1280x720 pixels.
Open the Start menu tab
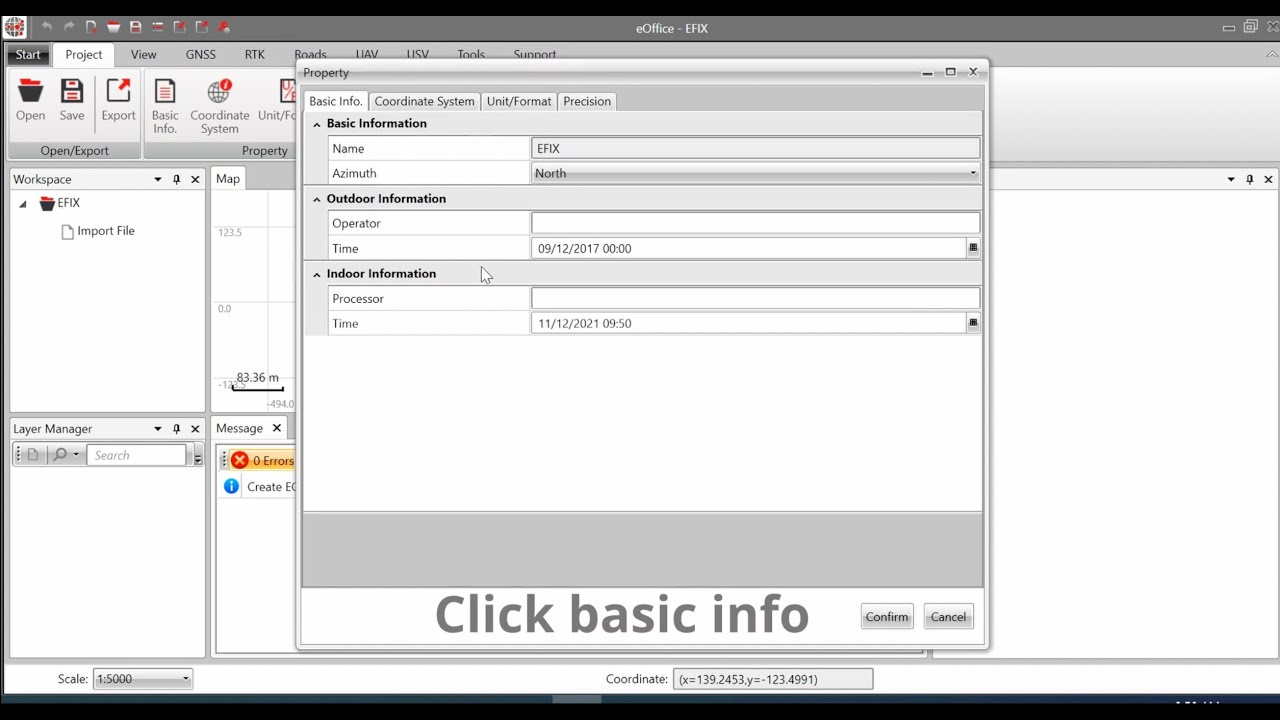pos(28,55)
